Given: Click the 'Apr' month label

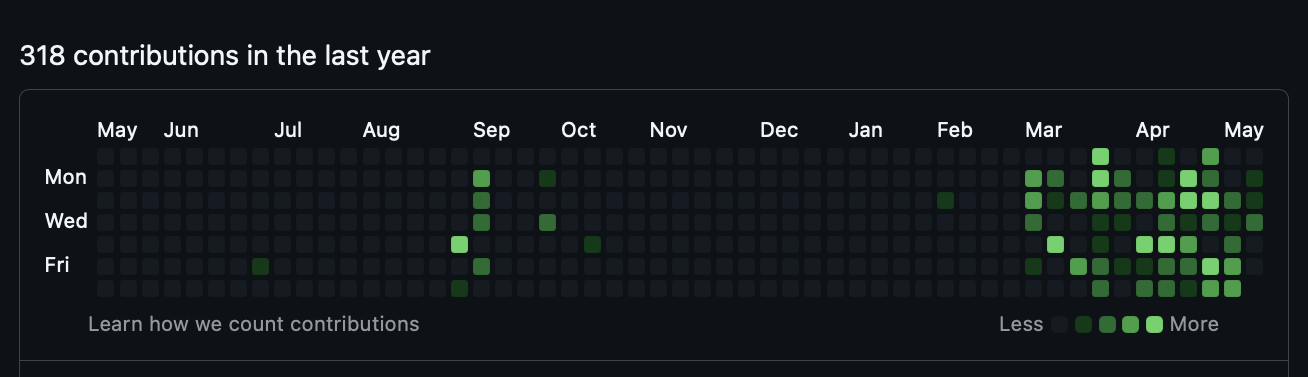Looking at the screenshot, I should pyautogui.click(x=1153, y=130).
